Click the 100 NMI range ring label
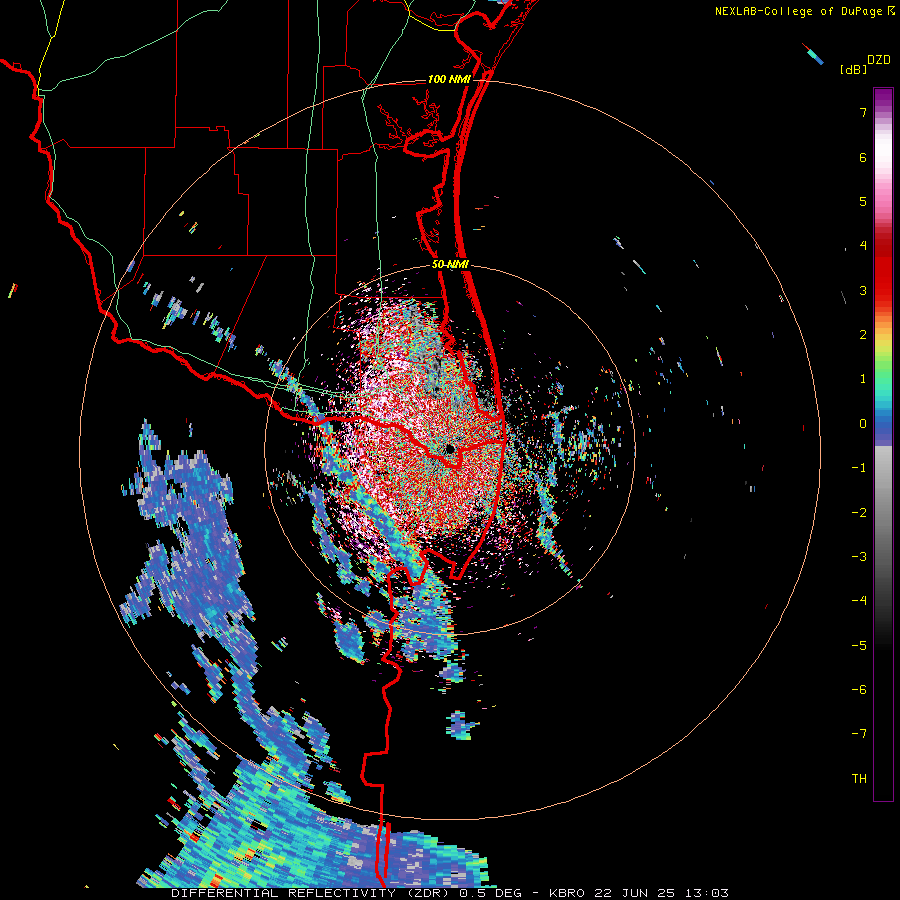 tap(449, 79)
